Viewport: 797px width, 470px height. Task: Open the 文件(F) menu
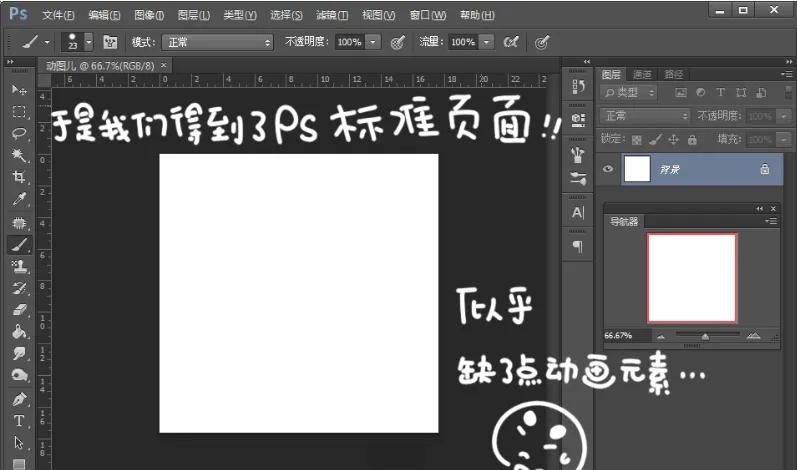coord(58,15)
